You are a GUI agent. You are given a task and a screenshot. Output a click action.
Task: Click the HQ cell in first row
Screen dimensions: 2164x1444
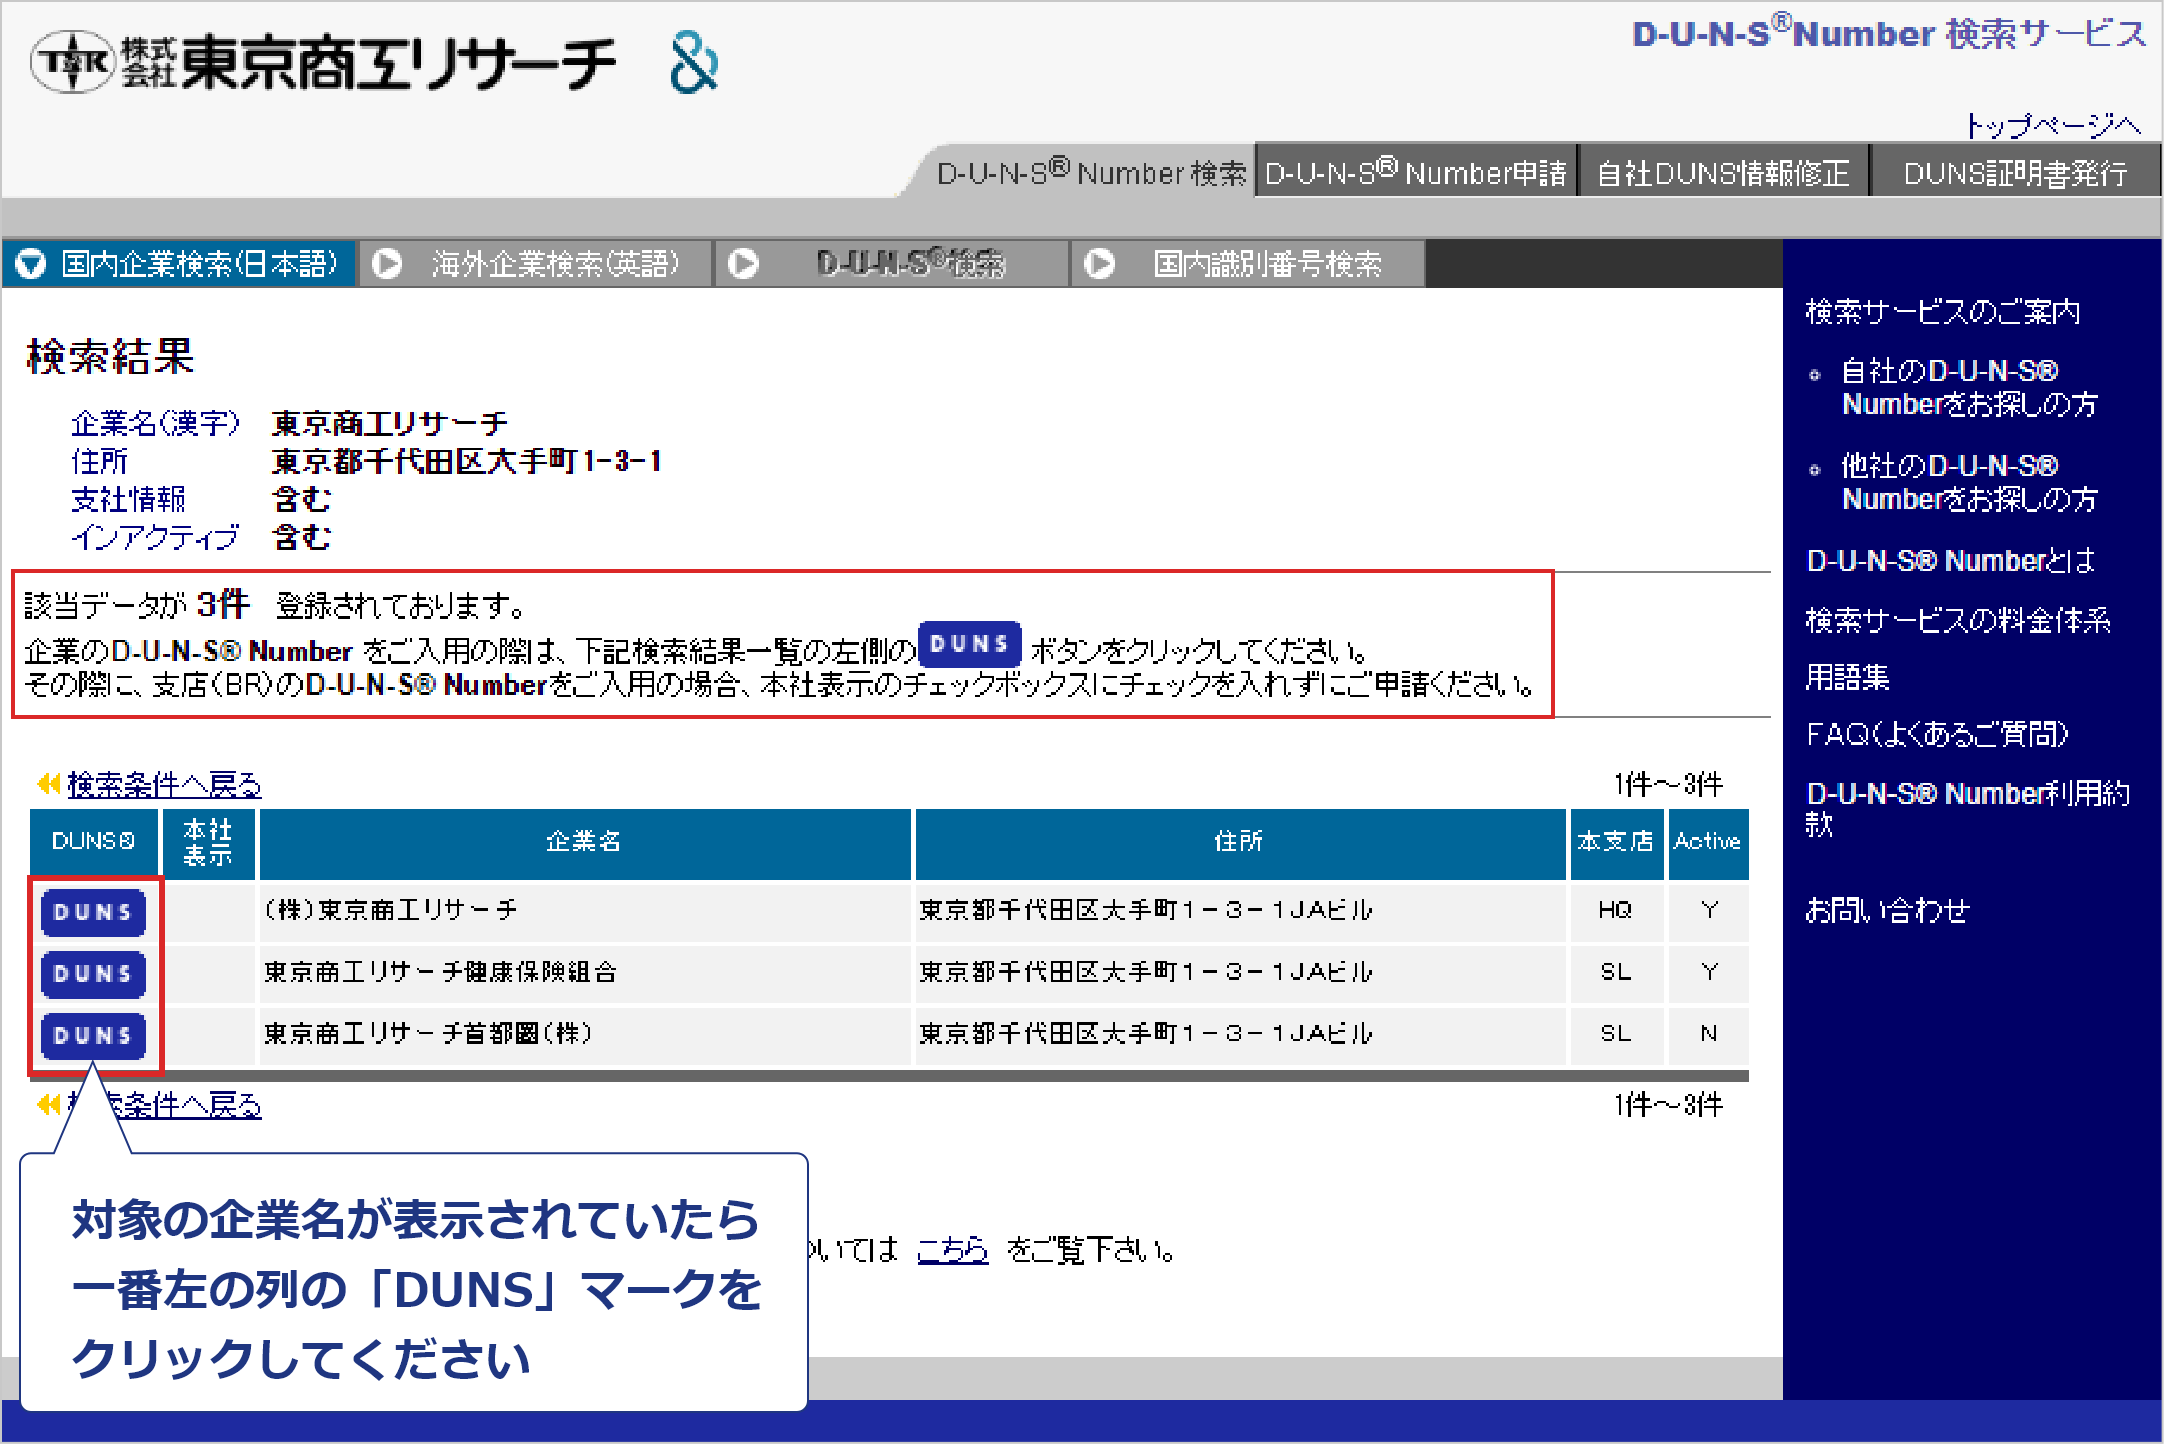[1616, 911]
